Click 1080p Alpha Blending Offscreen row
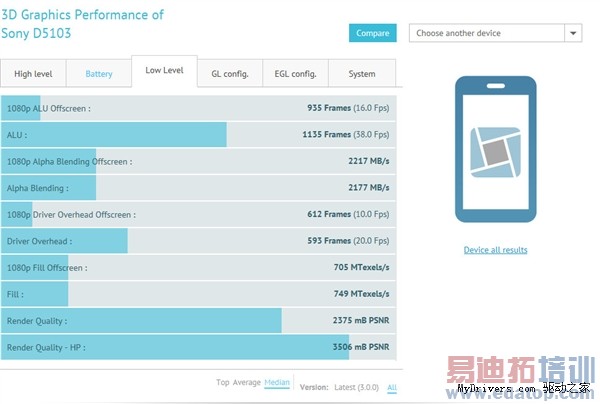Viewport: 600px width, 404px height. [x=199, y=161]
